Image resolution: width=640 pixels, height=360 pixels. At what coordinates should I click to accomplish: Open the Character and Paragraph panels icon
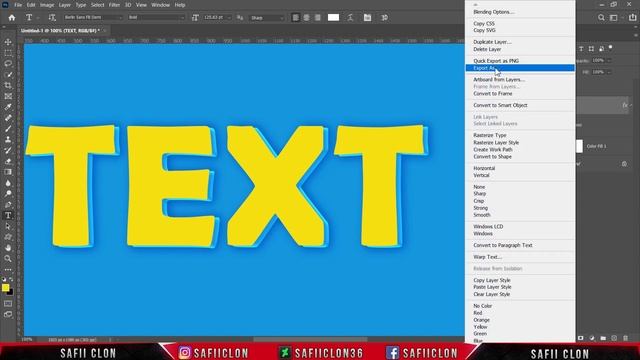coord(367,18)
